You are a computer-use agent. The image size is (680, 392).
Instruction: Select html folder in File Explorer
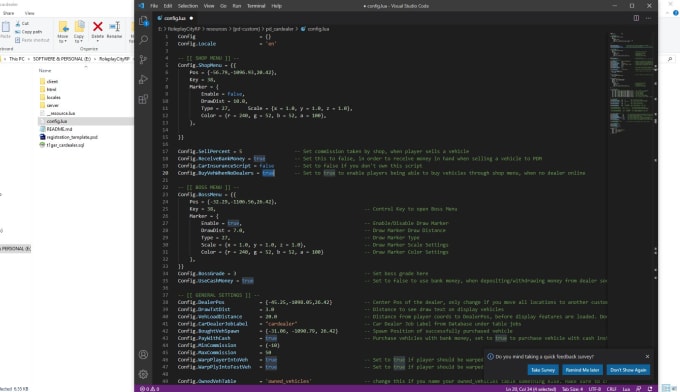coord(51,89)
